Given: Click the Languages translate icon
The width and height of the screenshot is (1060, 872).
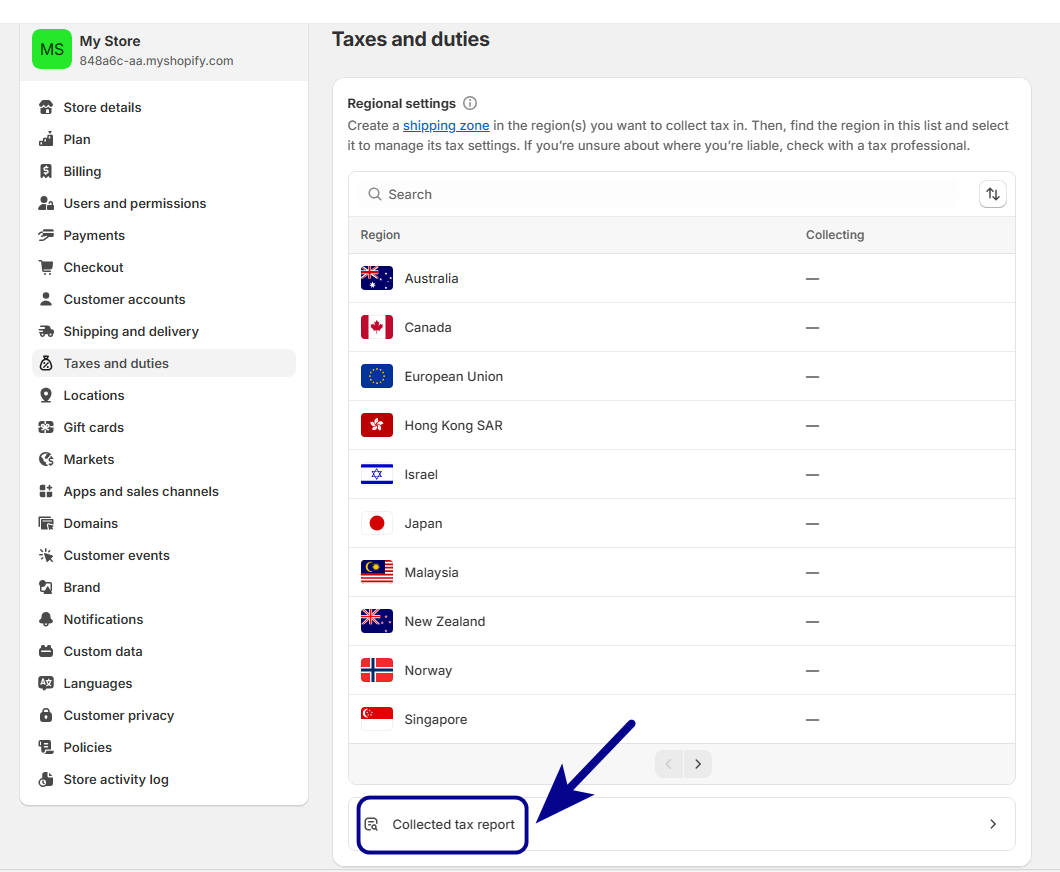Looking at the screenshot, I should point(46,683).
